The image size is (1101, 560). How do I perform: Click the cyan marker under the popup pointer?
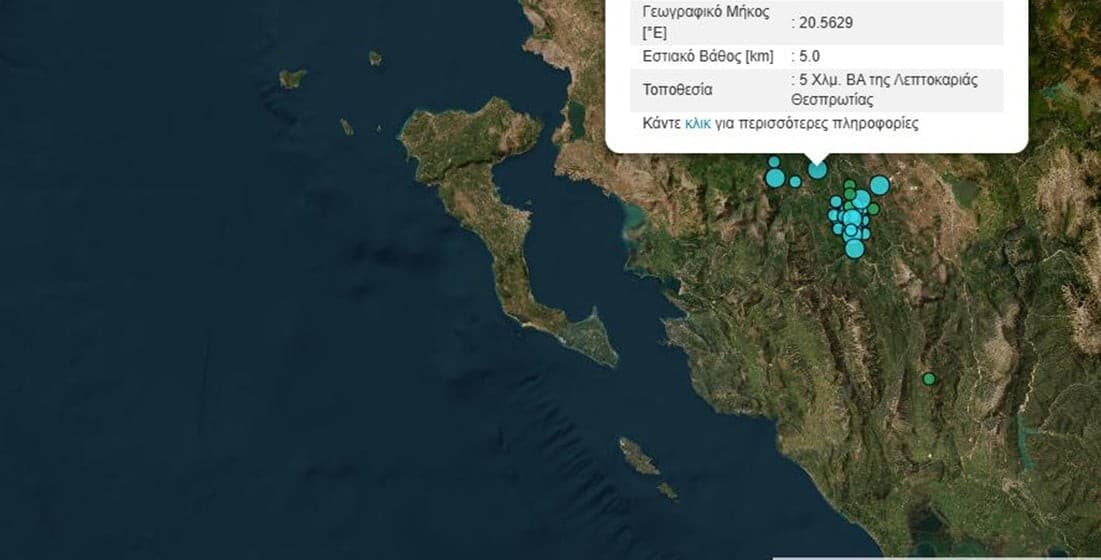[817, 170]
